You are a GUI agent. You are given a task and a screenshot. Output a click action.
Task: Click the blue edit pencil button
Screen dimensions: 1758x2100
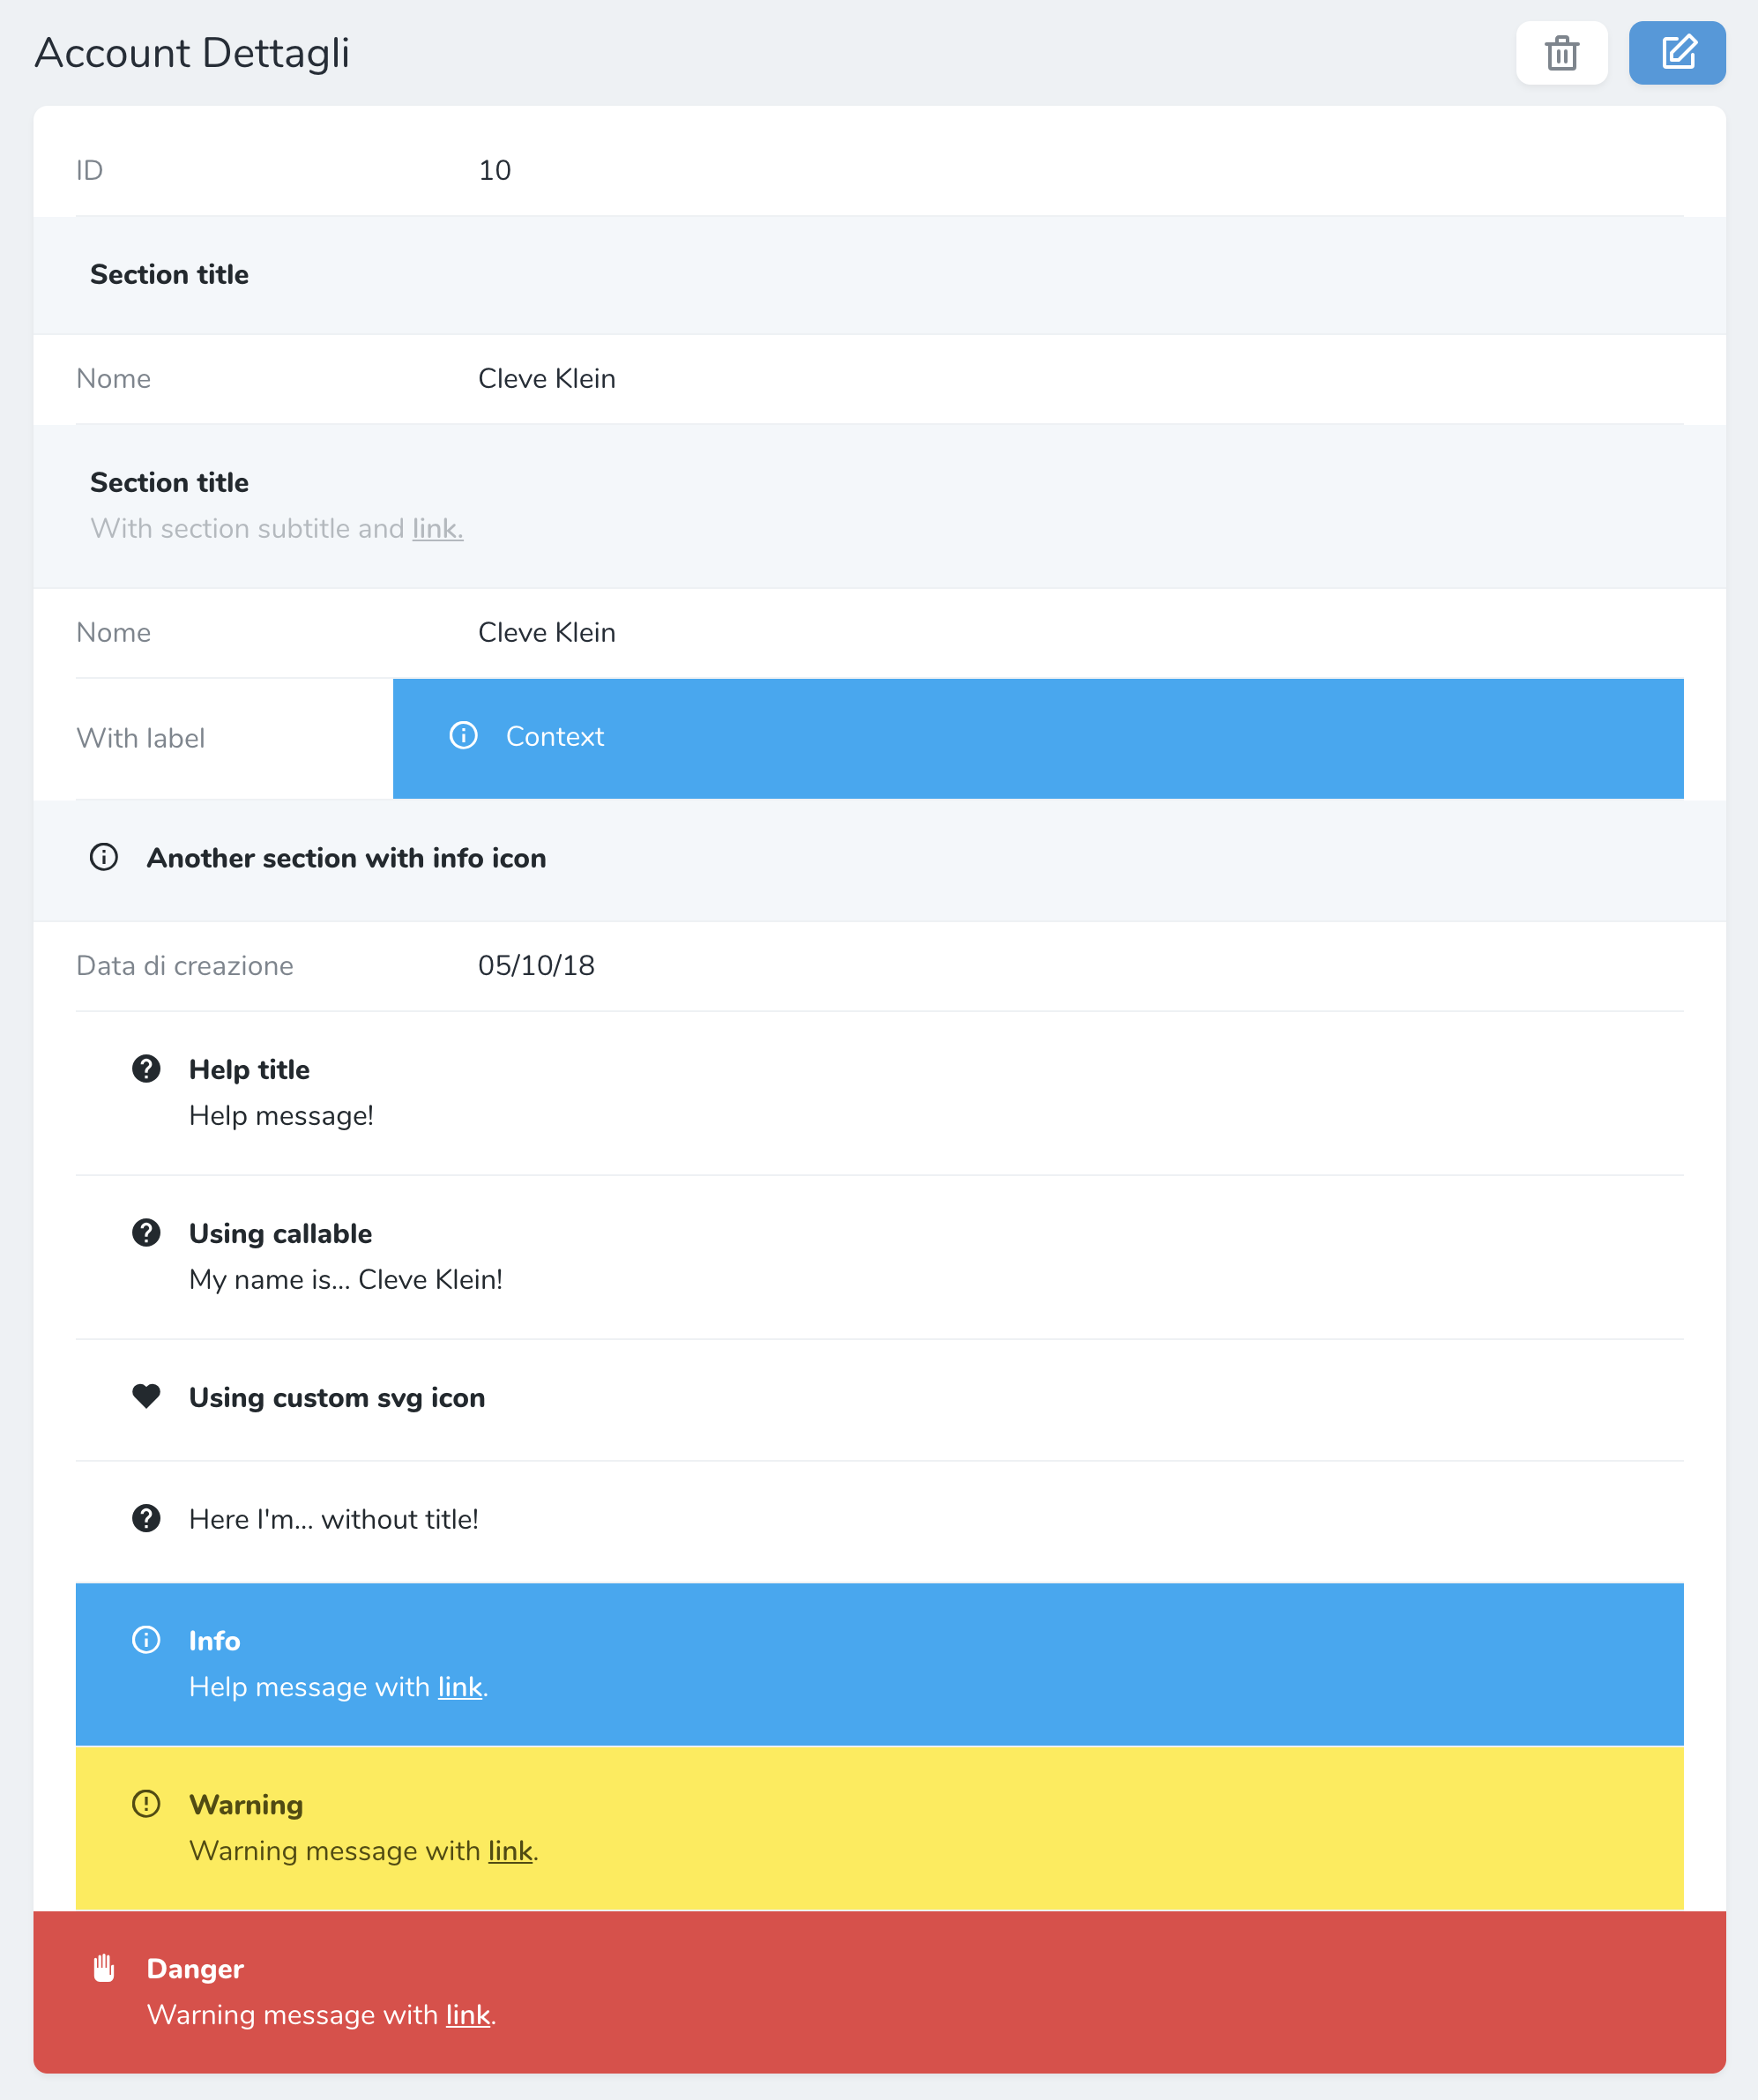click(x=1677, y=53)
